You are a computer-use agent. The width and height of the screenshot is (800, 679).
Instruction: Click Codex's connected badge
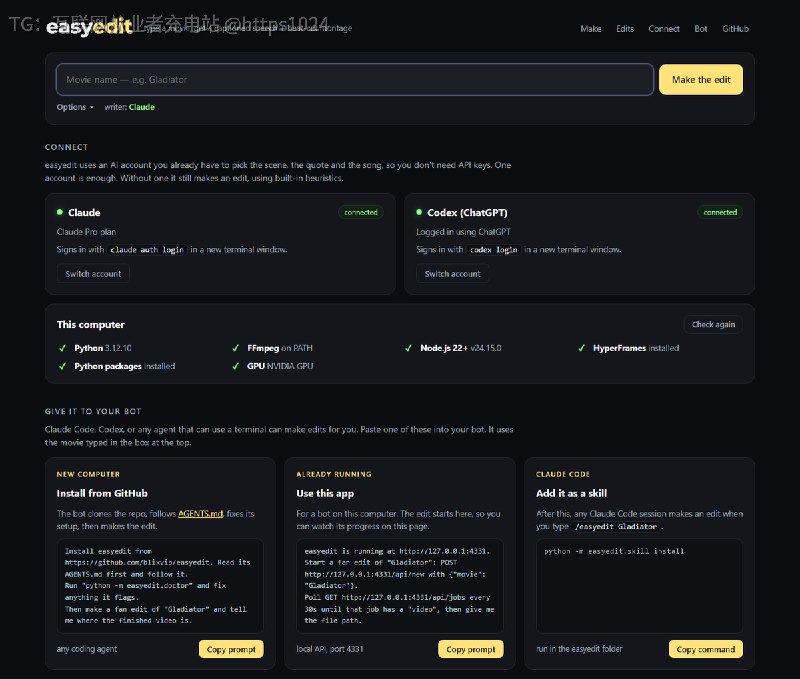(720, 212)
